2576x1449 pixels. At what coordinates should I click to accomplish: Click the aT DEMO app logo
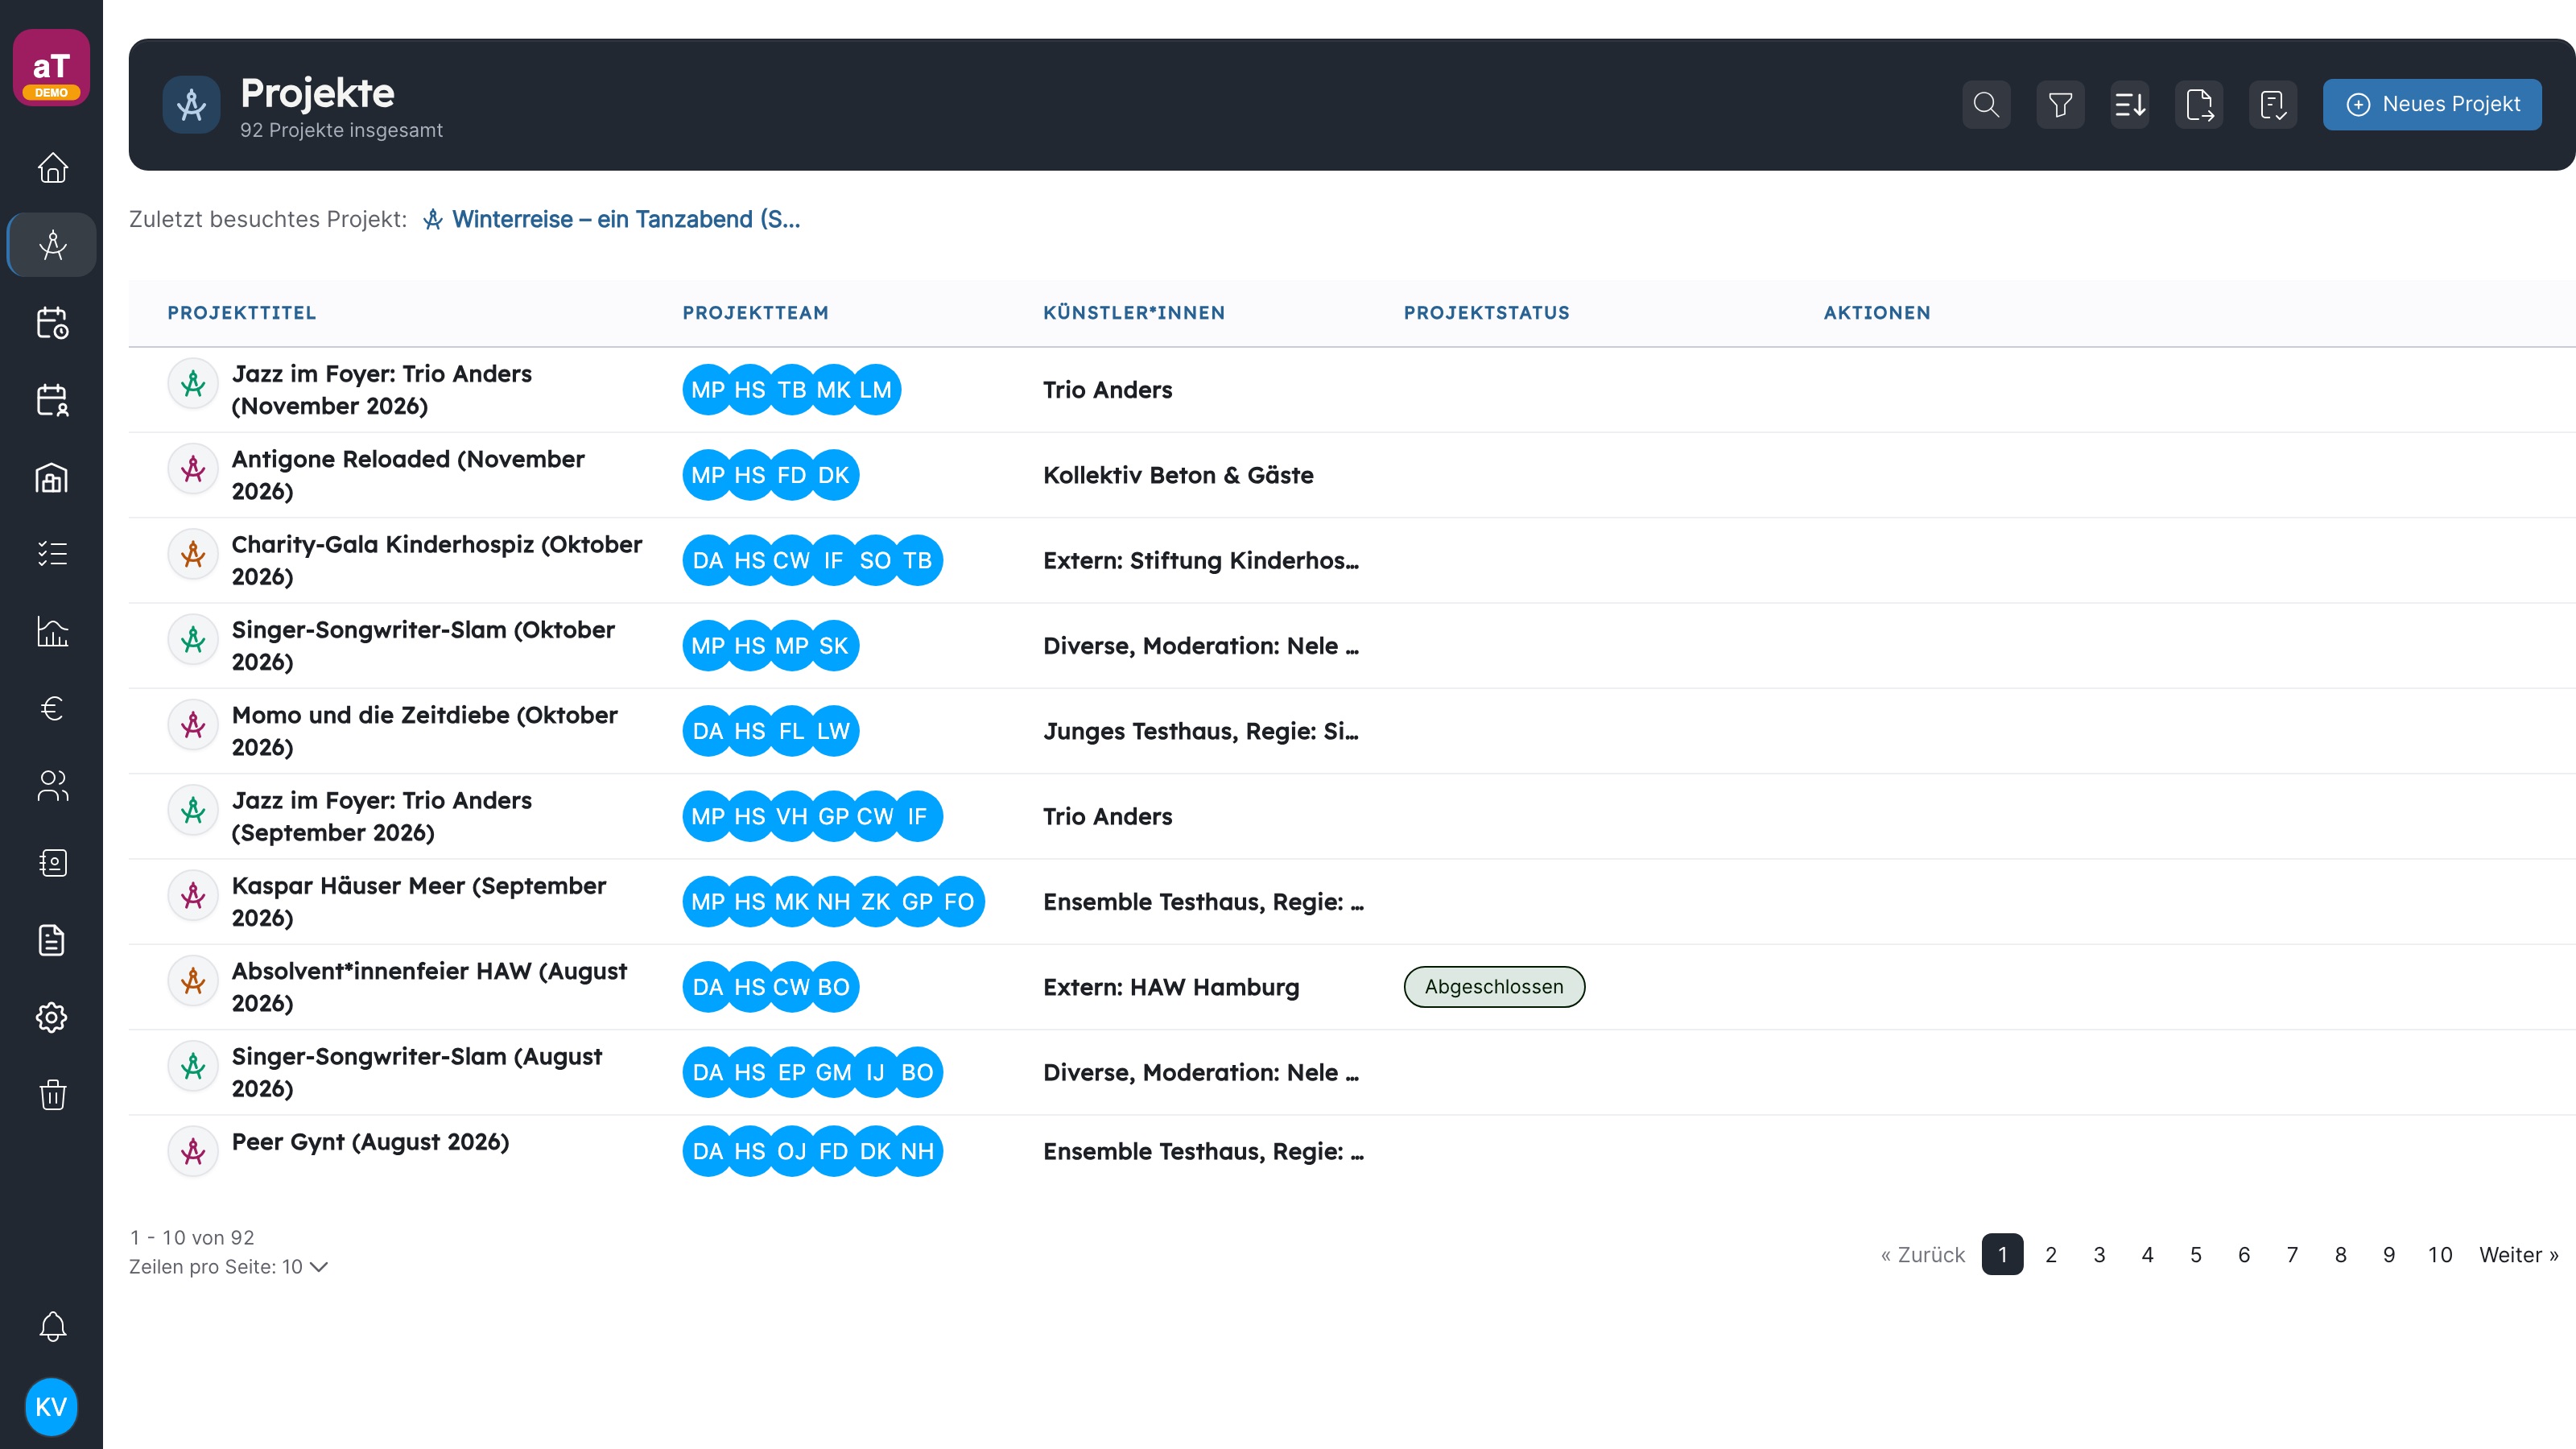pos(51,68)
